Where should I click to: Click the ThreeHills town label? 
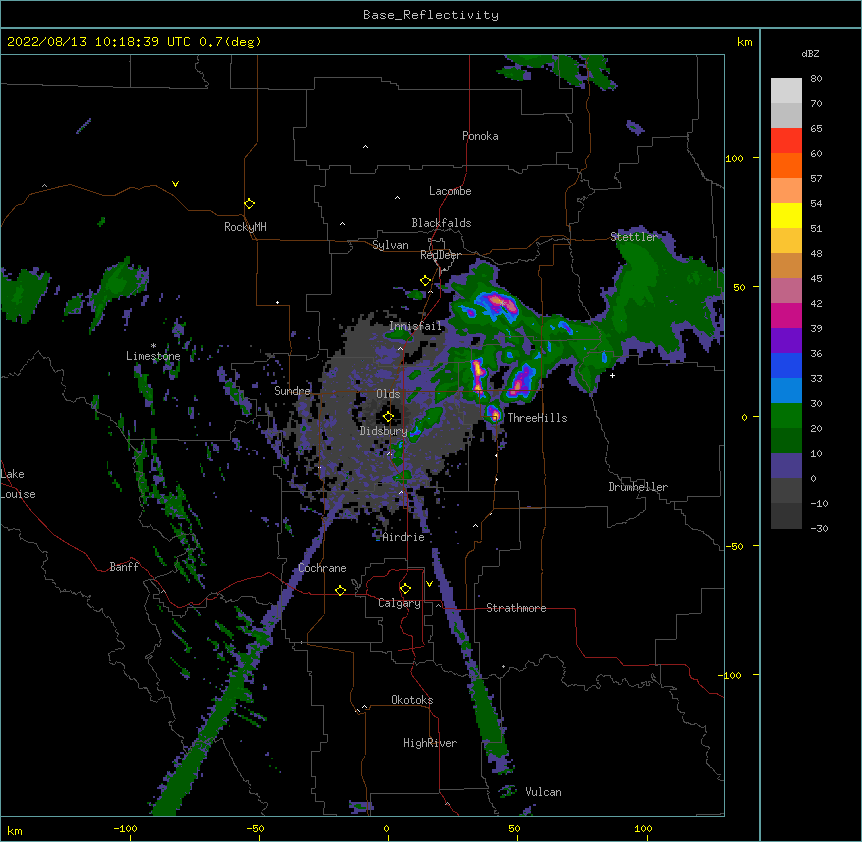[537, 418]
